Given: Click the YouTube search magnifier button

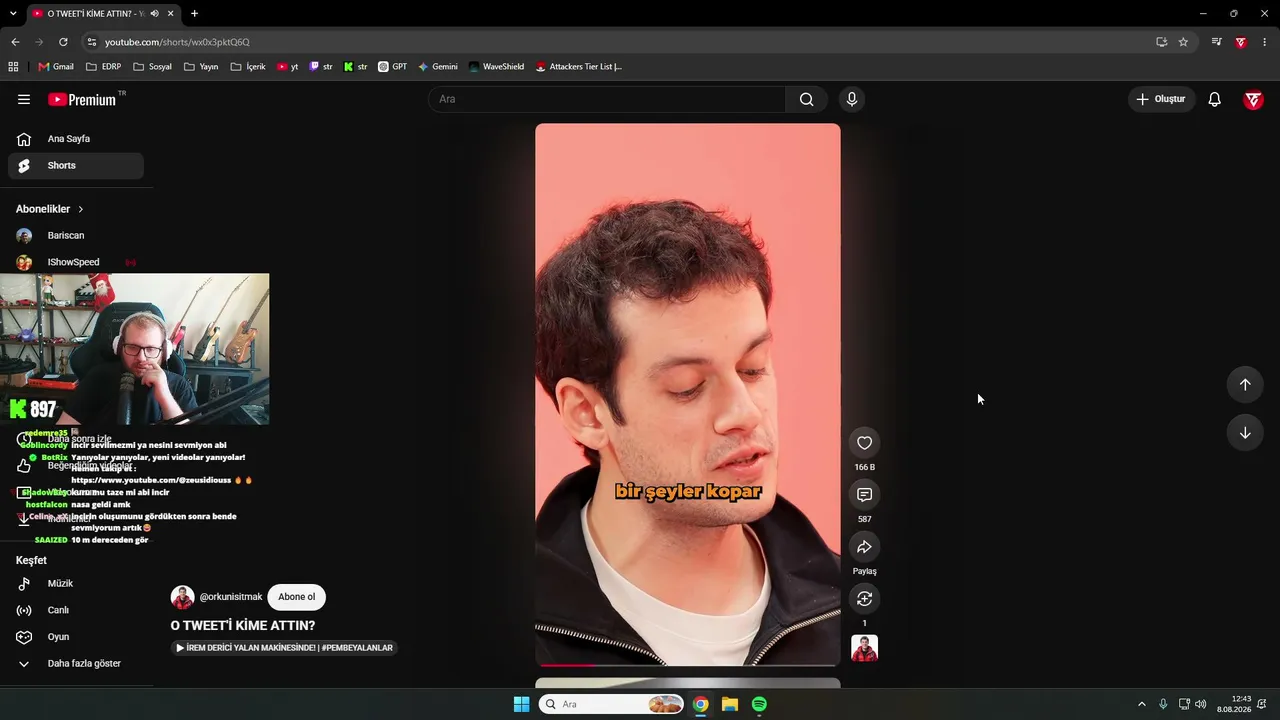Looking at the screenshot, I should [x=807, y=99].
